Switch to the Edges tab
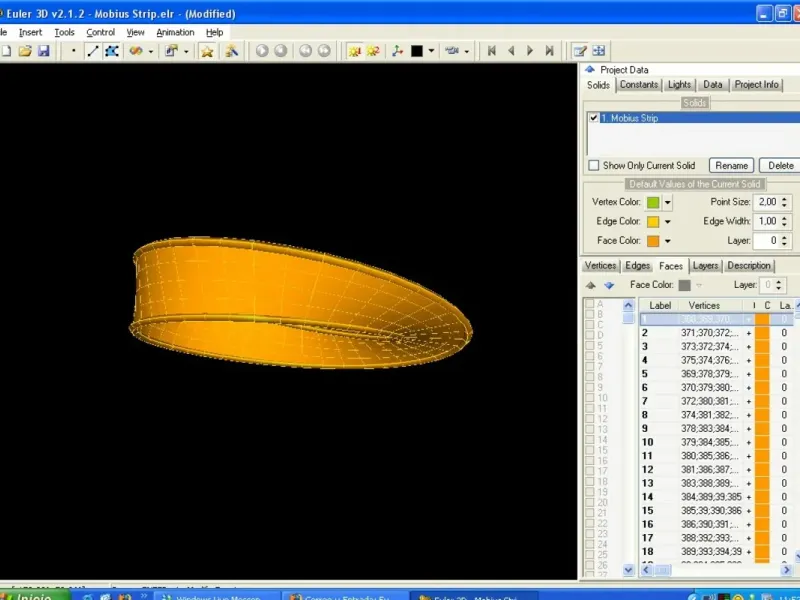The width and height of the screenshot is (800, 600). (637, 265)
